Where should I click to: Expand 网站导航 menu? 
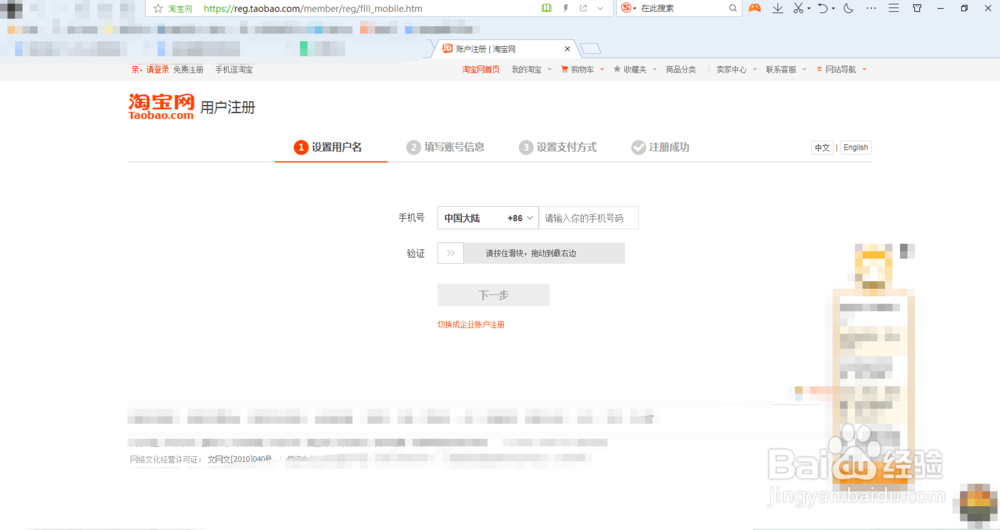[x=841, y=70]
